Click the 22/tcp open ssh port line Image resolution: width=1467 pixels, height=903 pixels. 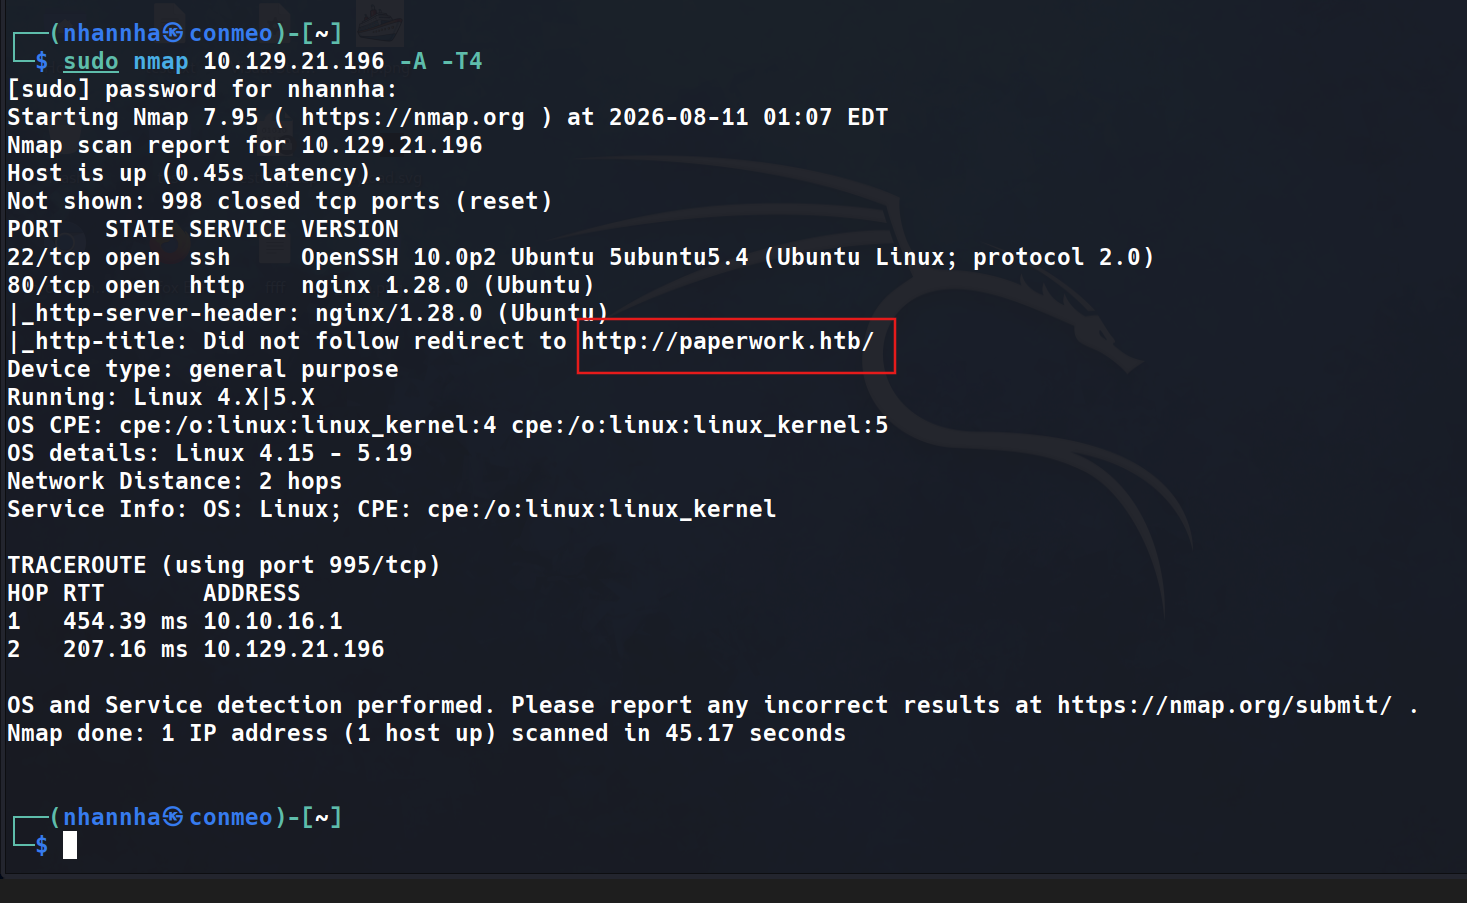[580, 257]
